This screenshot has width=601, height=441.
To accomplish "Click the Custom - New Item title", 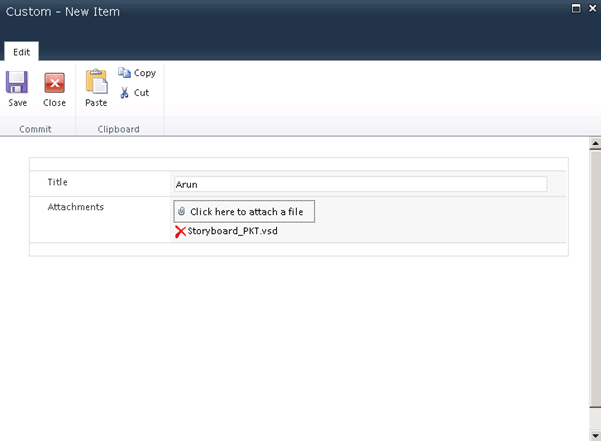I will 63,12.
